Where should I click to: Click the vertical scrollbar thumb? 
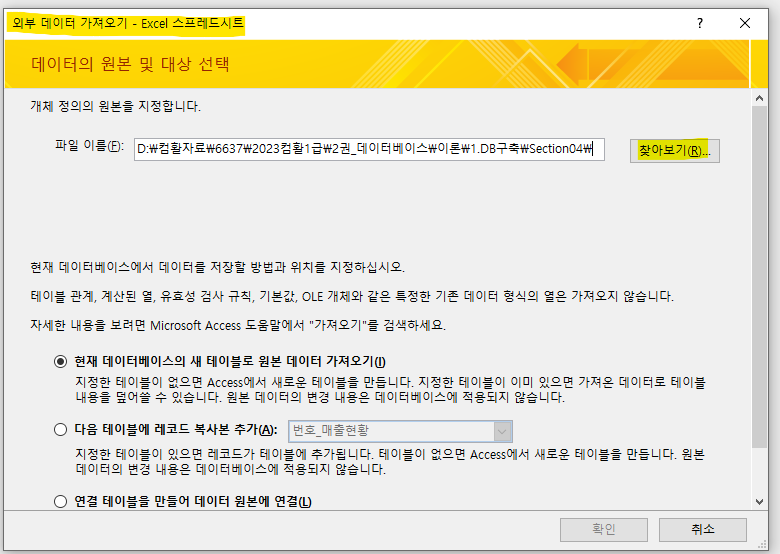click(x=759, y=277)
